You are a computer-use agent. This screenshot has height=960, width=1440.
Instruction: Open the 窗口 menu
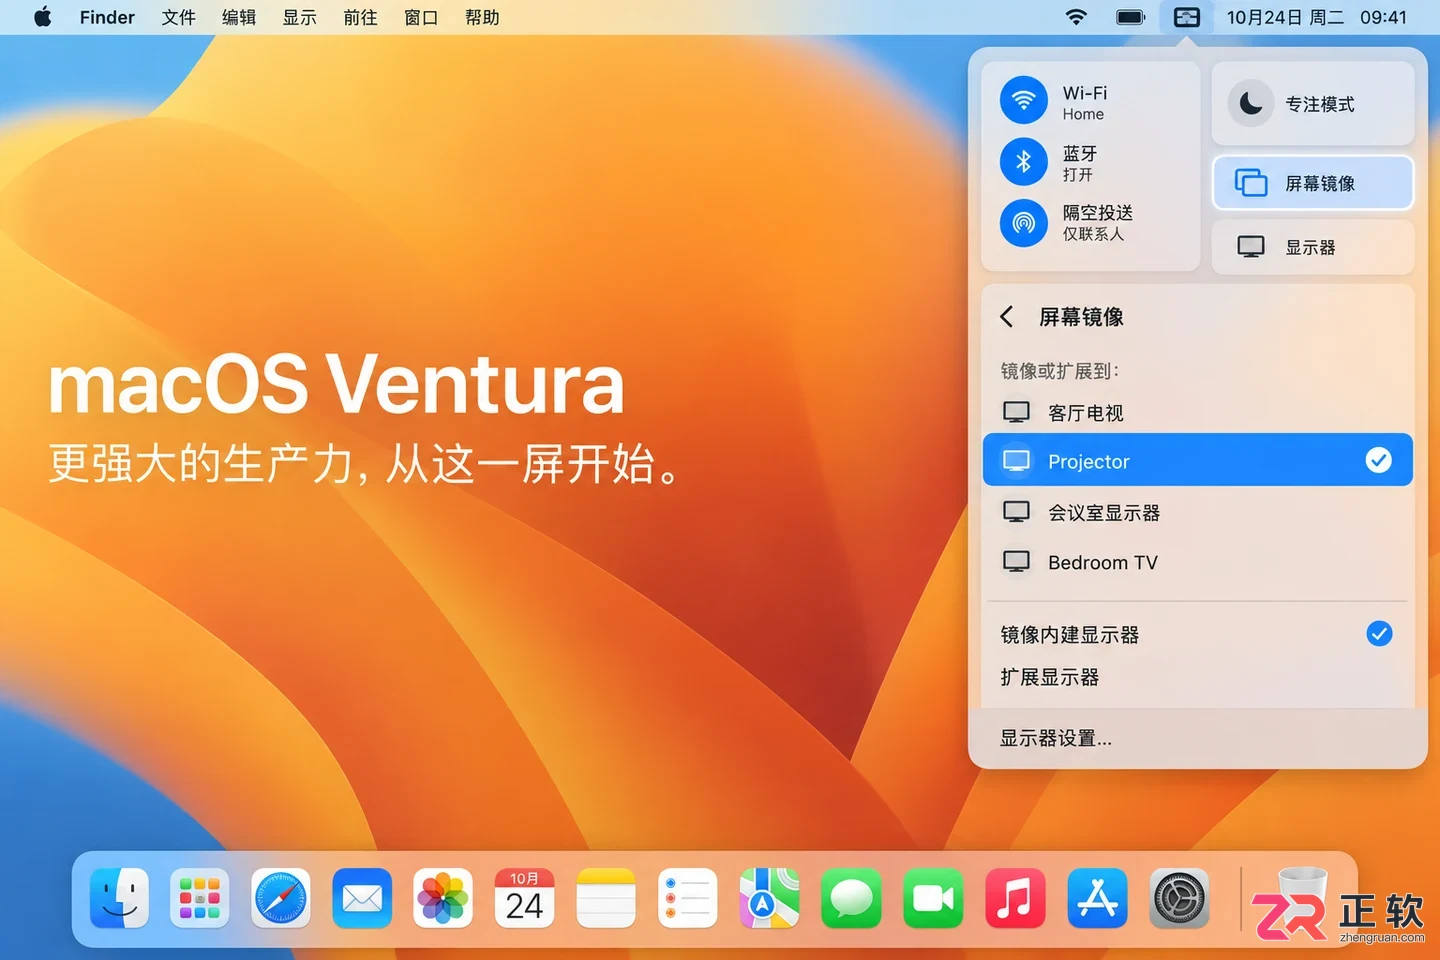pos(421,17)
